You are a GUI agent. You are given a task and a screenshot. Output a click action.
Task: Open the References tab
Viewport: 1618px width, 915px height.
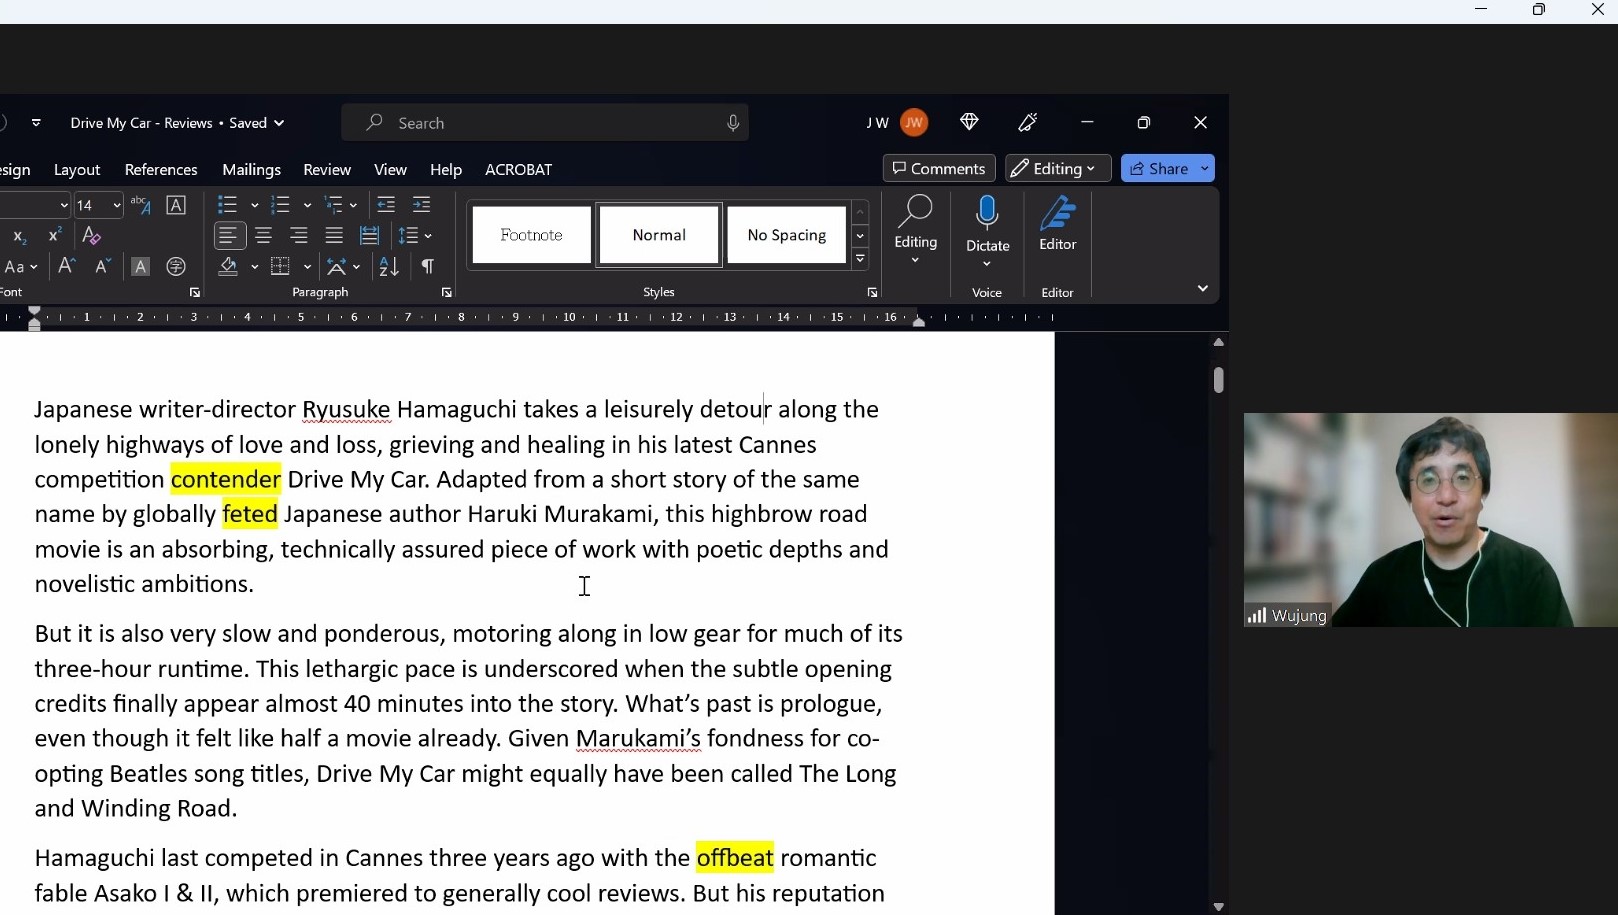(x=161, y=170)
